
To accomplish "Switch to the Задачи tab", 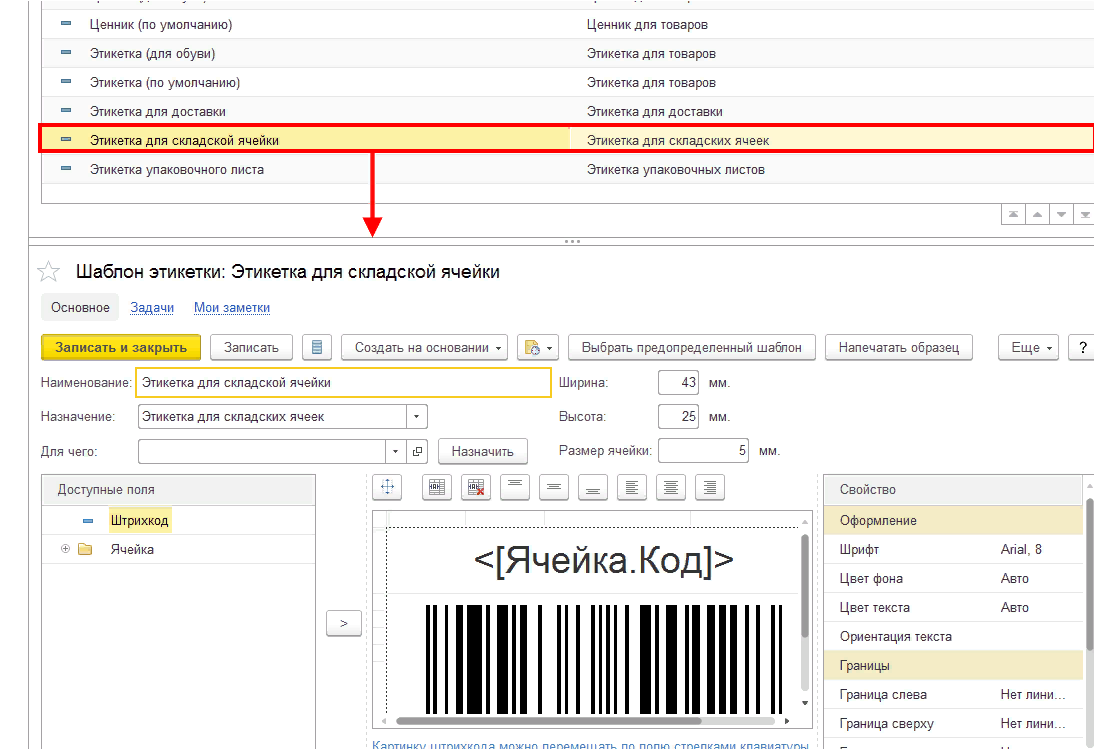I will point(152,308).
